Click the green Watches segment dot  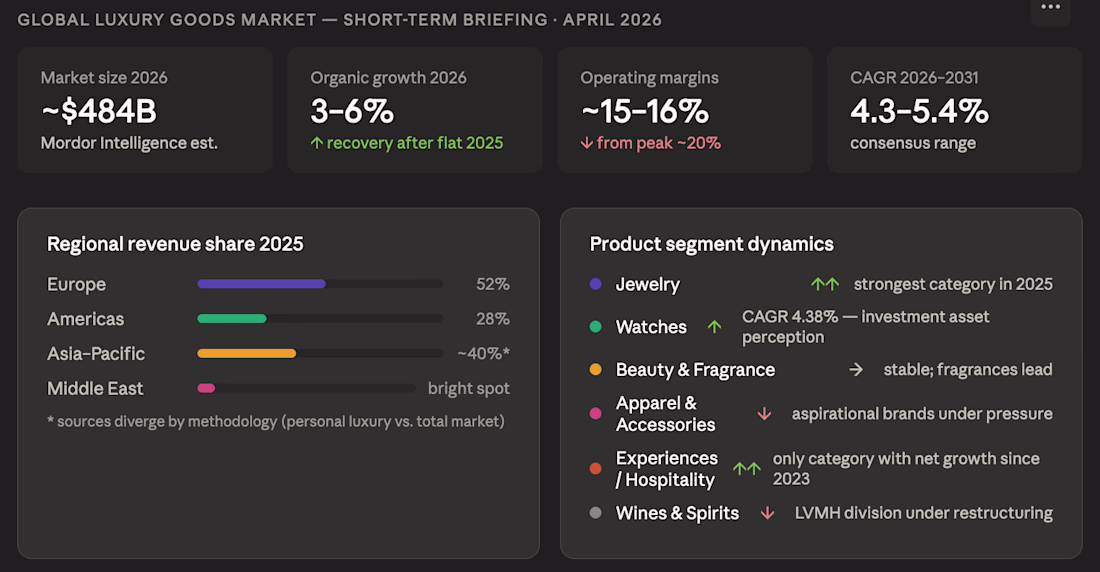pos(596,327)
